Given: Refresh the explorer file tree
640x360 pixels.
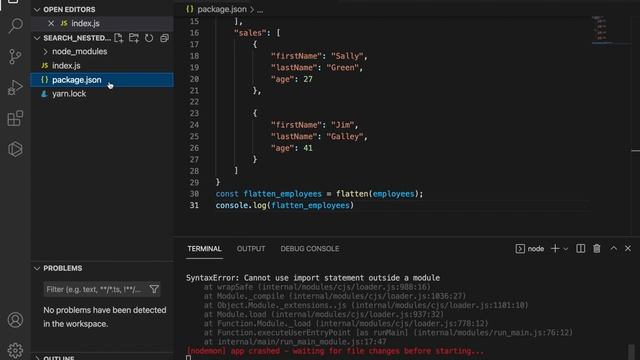Looking at the screenshot, I should 149,38.
